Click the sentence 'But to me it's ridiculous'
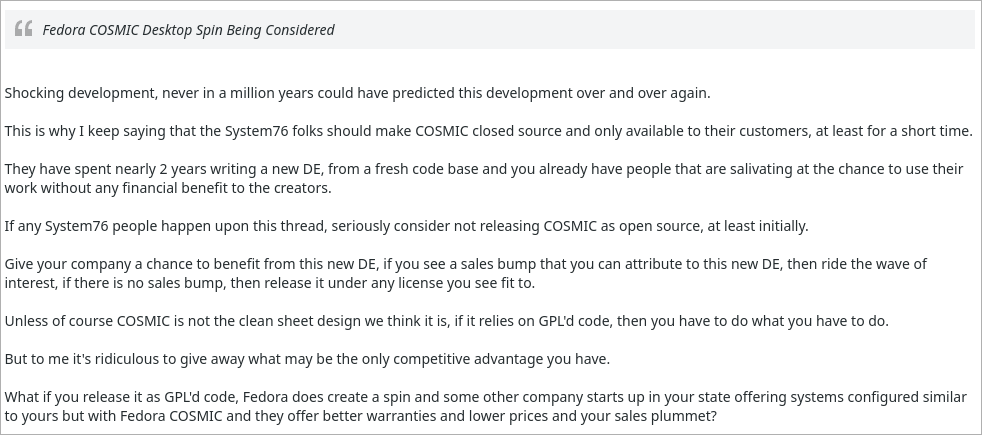 tap(307, 359)
